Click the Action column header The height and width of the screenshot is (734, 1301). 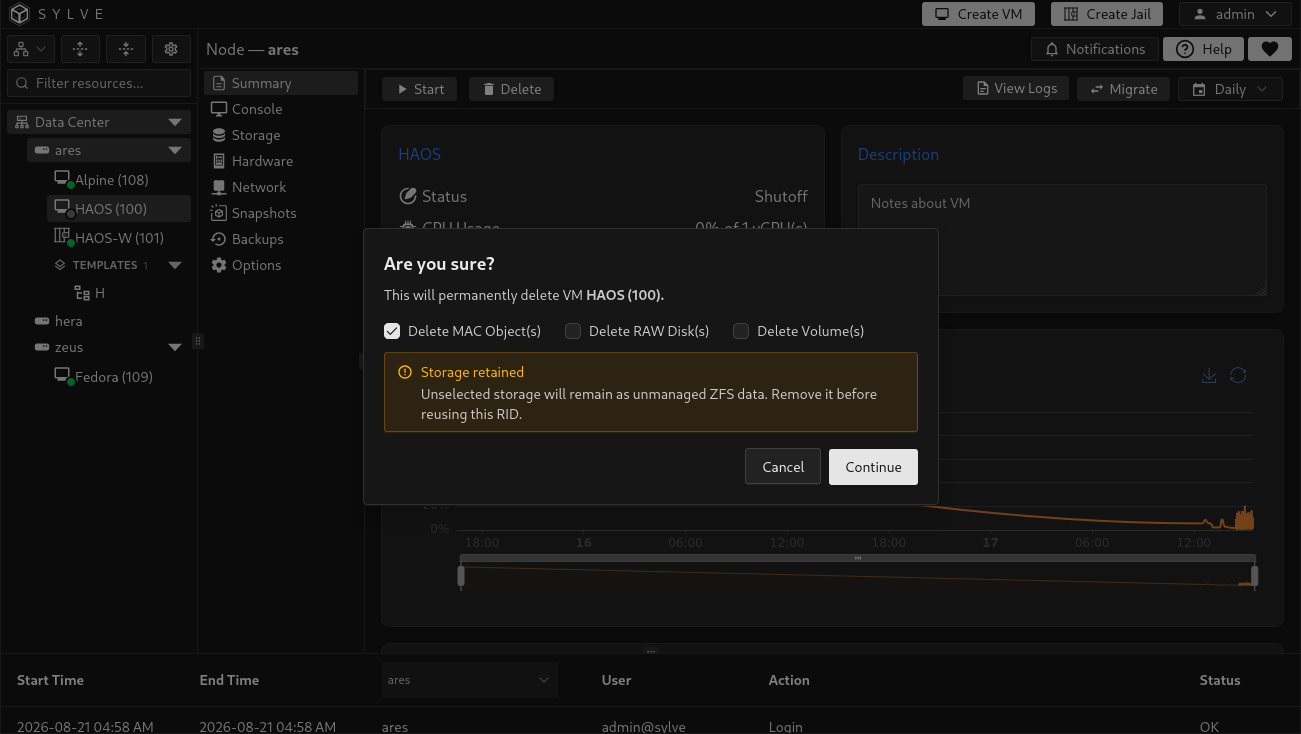pyautogui.click(x=789, y=680)
